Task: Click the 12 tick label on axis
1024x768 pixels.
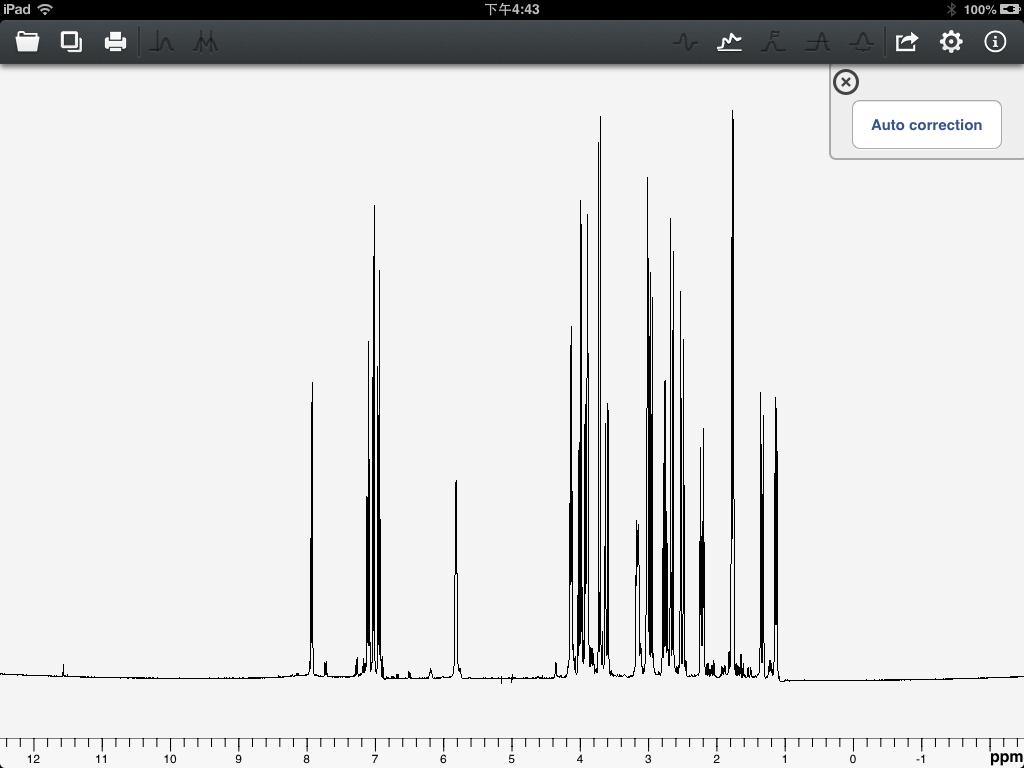Action: 33,759
